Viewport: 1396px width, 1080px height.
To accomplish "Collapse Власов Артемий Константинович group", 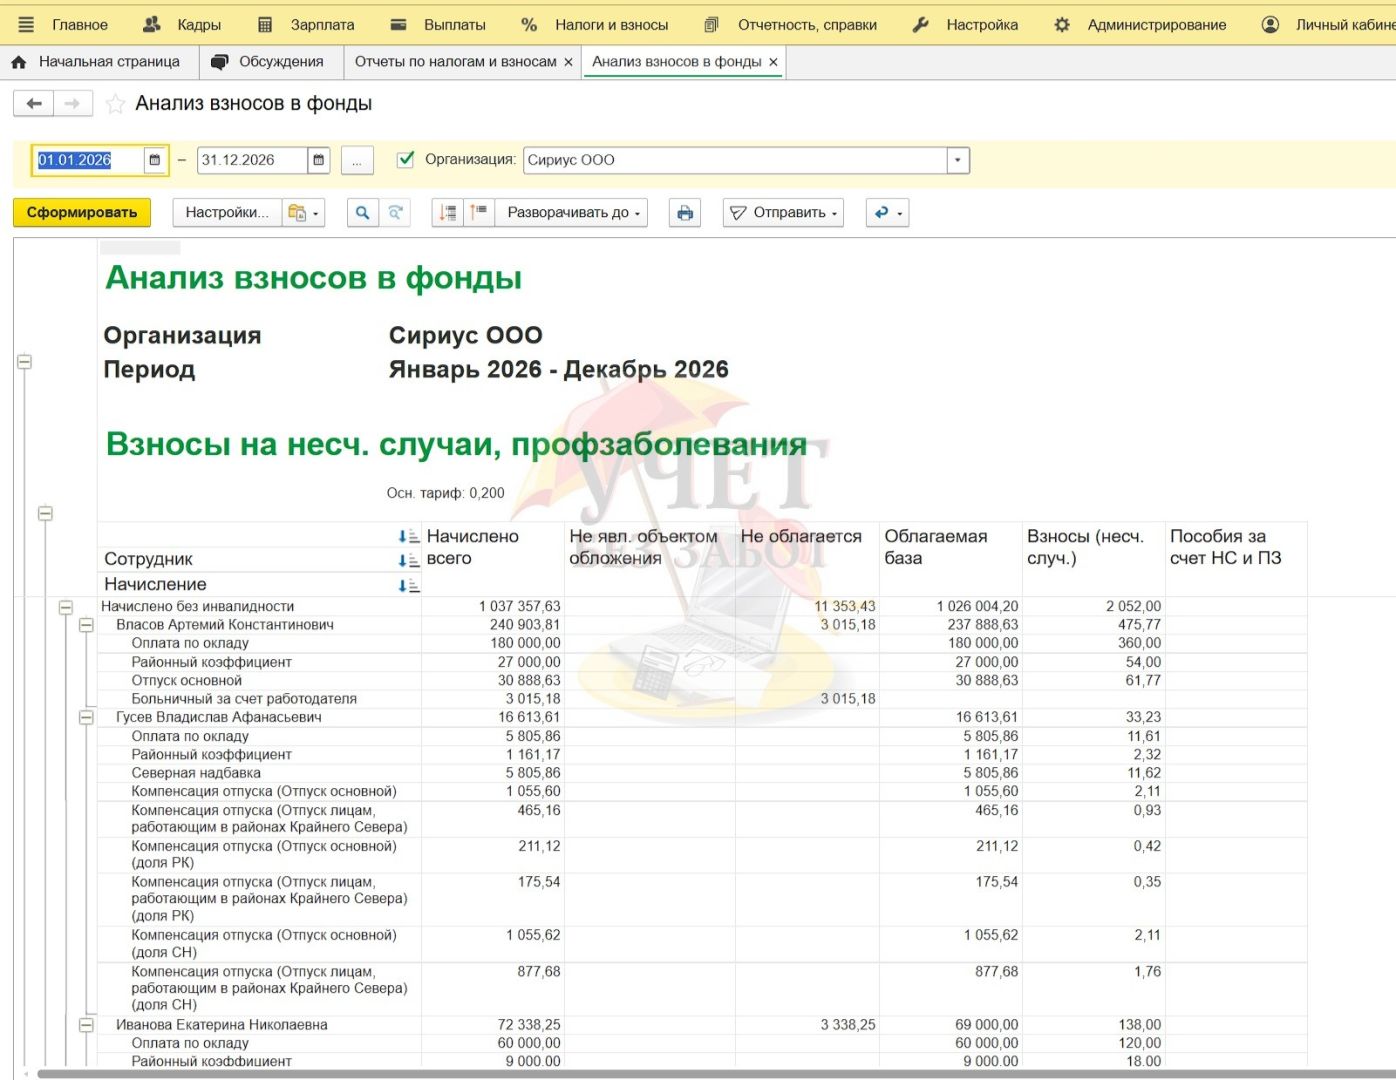I will 86,625.
